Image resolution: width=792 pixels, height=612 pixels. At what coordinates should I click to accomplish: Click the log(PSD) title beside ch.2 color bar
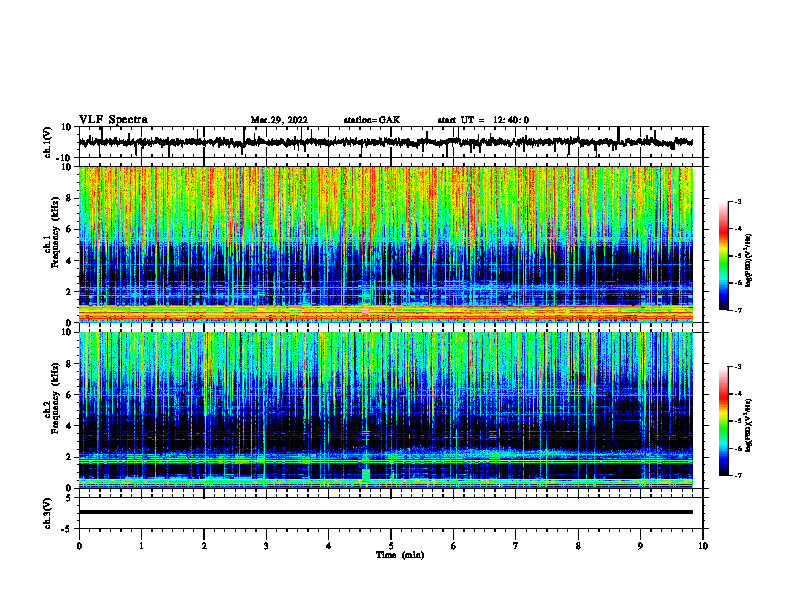[749, 425]
